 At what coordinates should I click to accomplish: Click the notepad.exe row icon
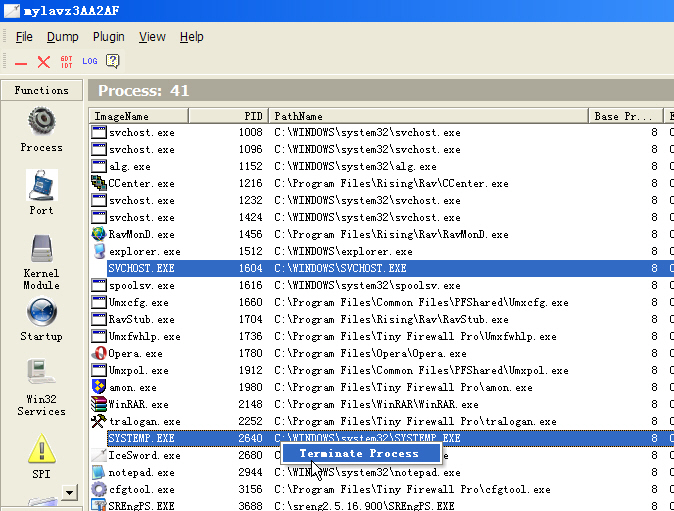tap(99, 472)
